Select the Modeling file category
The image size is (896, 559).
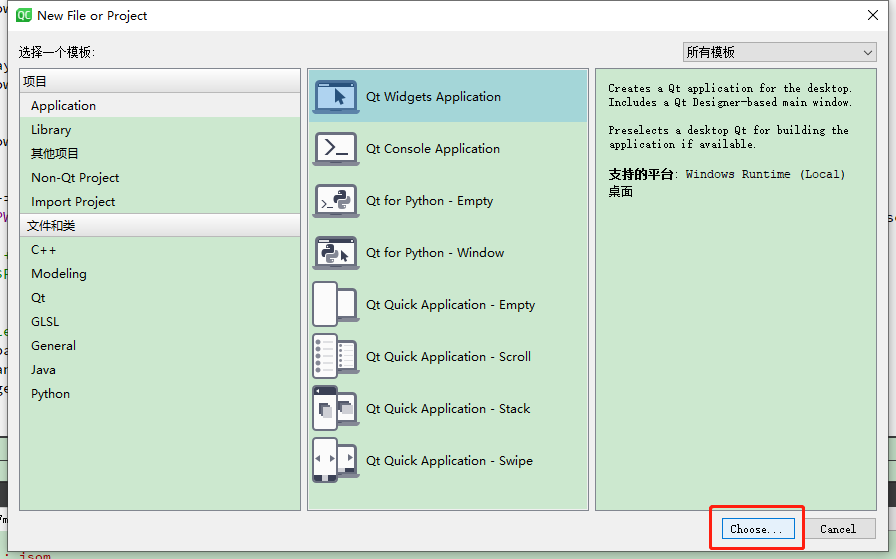[x=160, y=274]
